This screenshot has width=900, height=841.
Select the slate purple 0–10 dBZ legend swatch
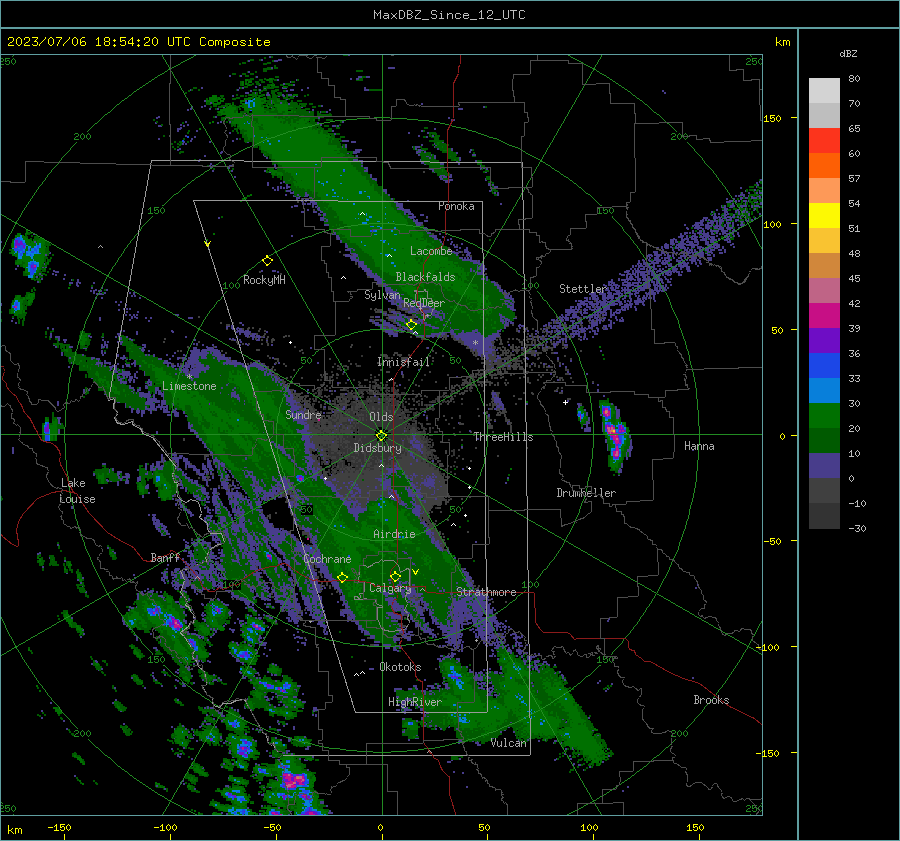(x=824, y=466)
